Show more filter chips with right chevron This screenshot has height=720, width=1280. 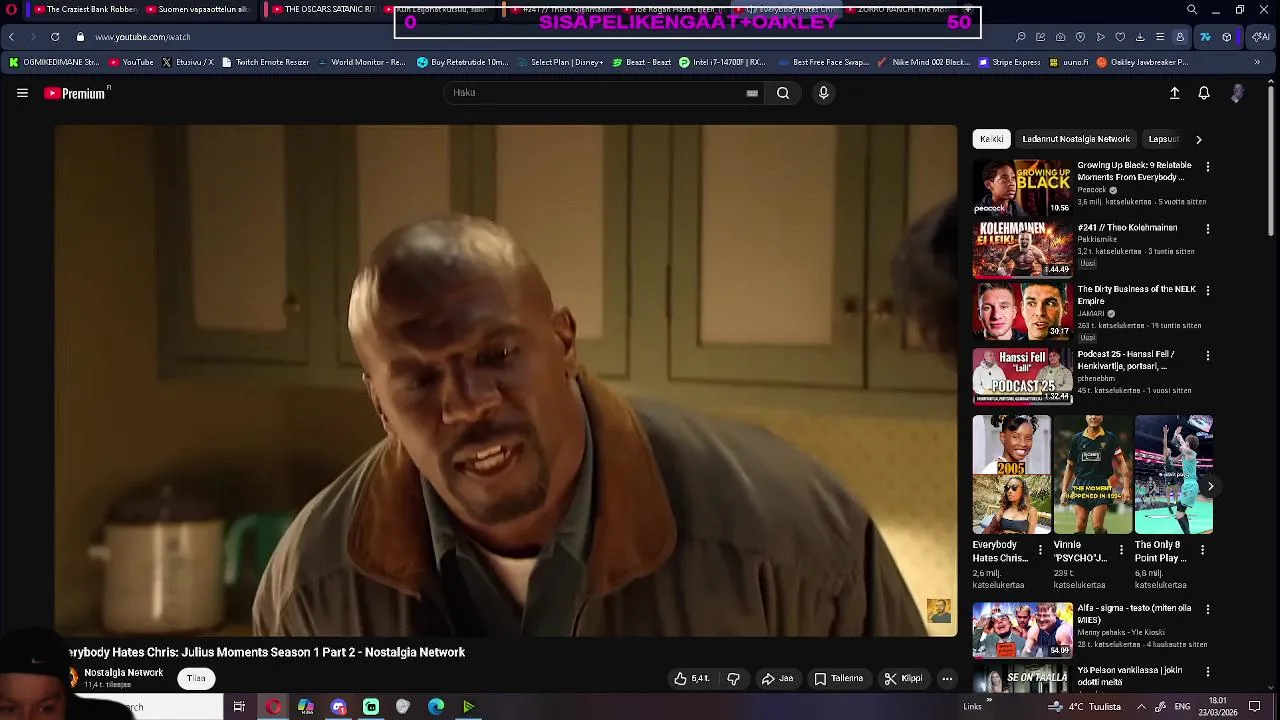tap(1199, 139)
